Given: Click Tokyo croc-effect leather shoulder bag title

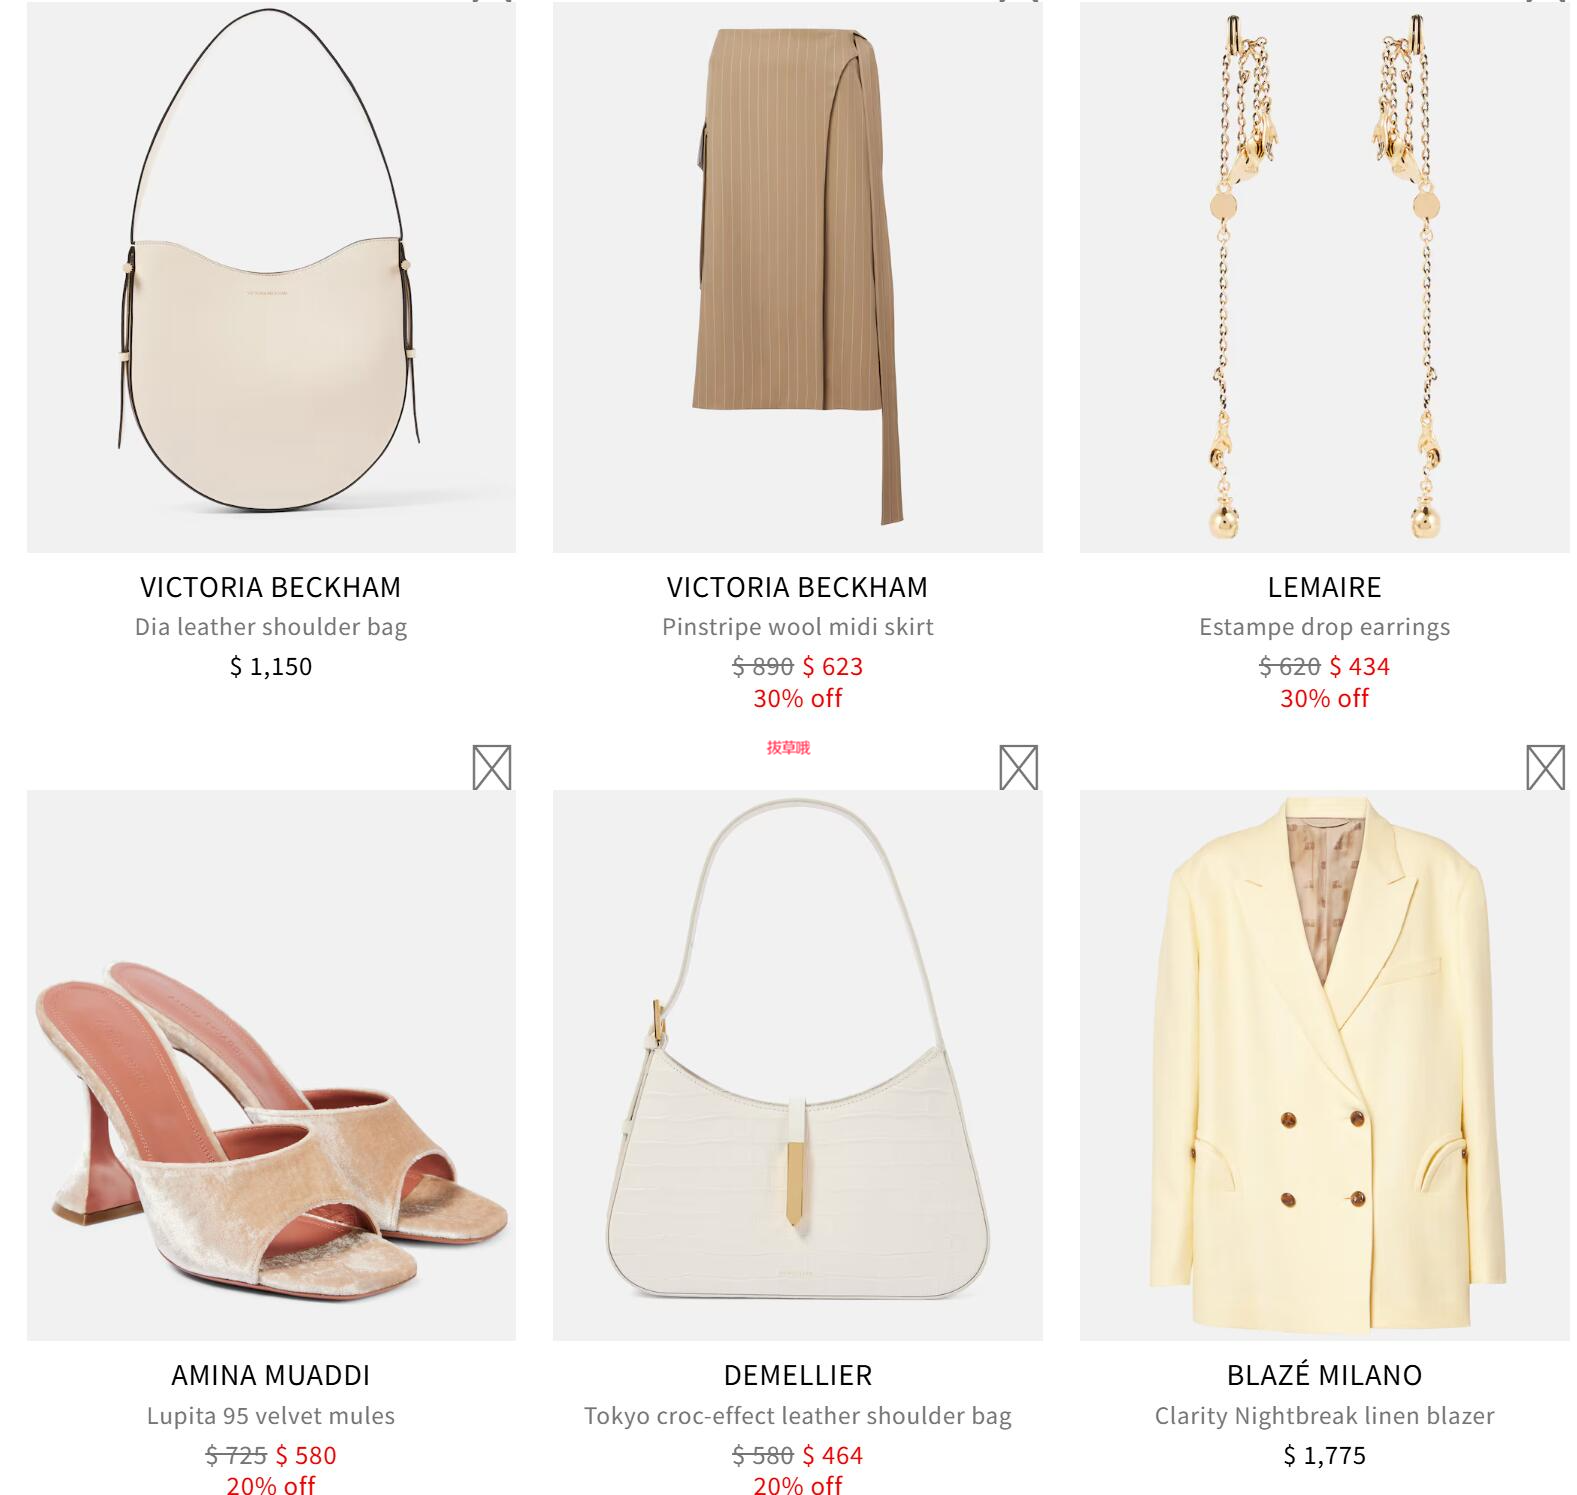Looking at the screenshot, I should click(798, 1416).
